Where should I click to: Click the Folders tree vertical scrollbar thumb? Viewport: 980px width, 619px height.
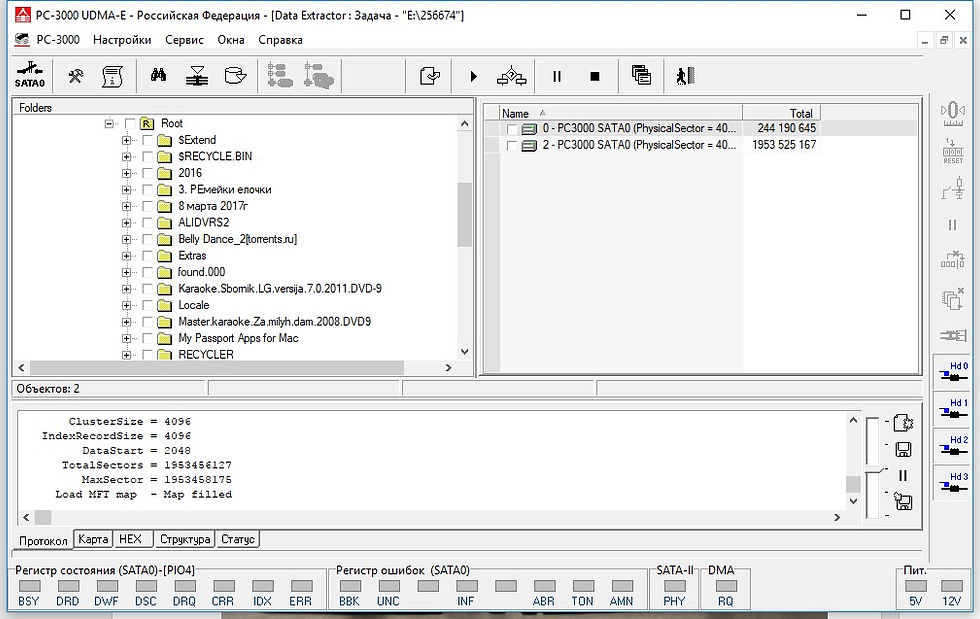[464, 214]
